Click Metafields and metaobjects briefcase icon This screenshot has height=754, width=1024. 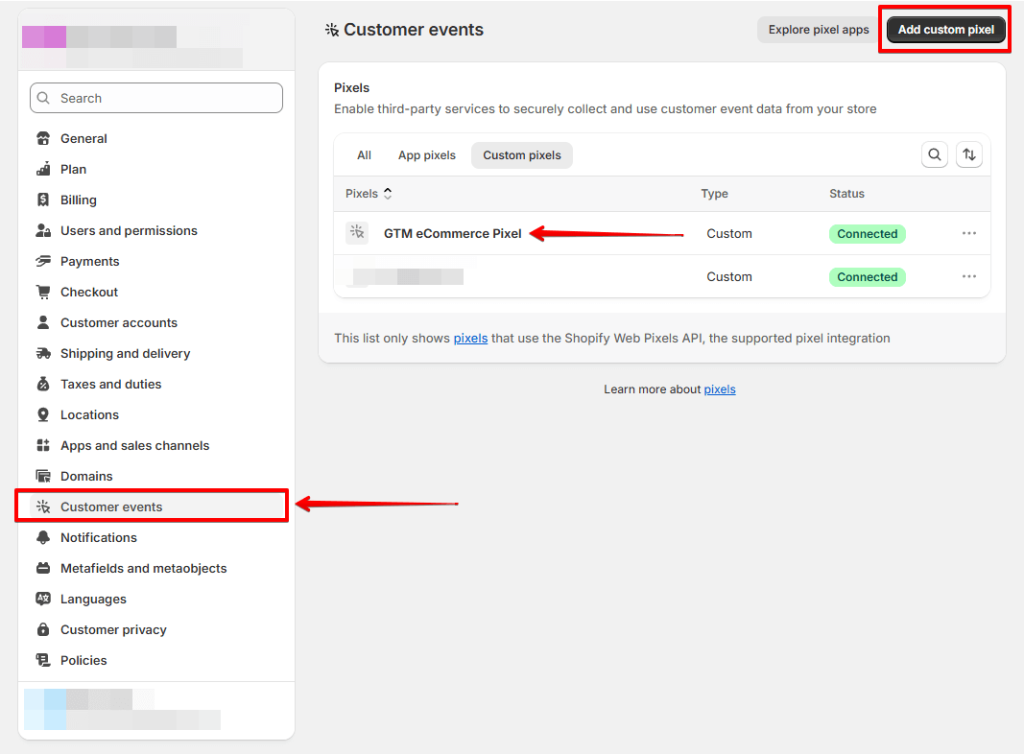43,568
